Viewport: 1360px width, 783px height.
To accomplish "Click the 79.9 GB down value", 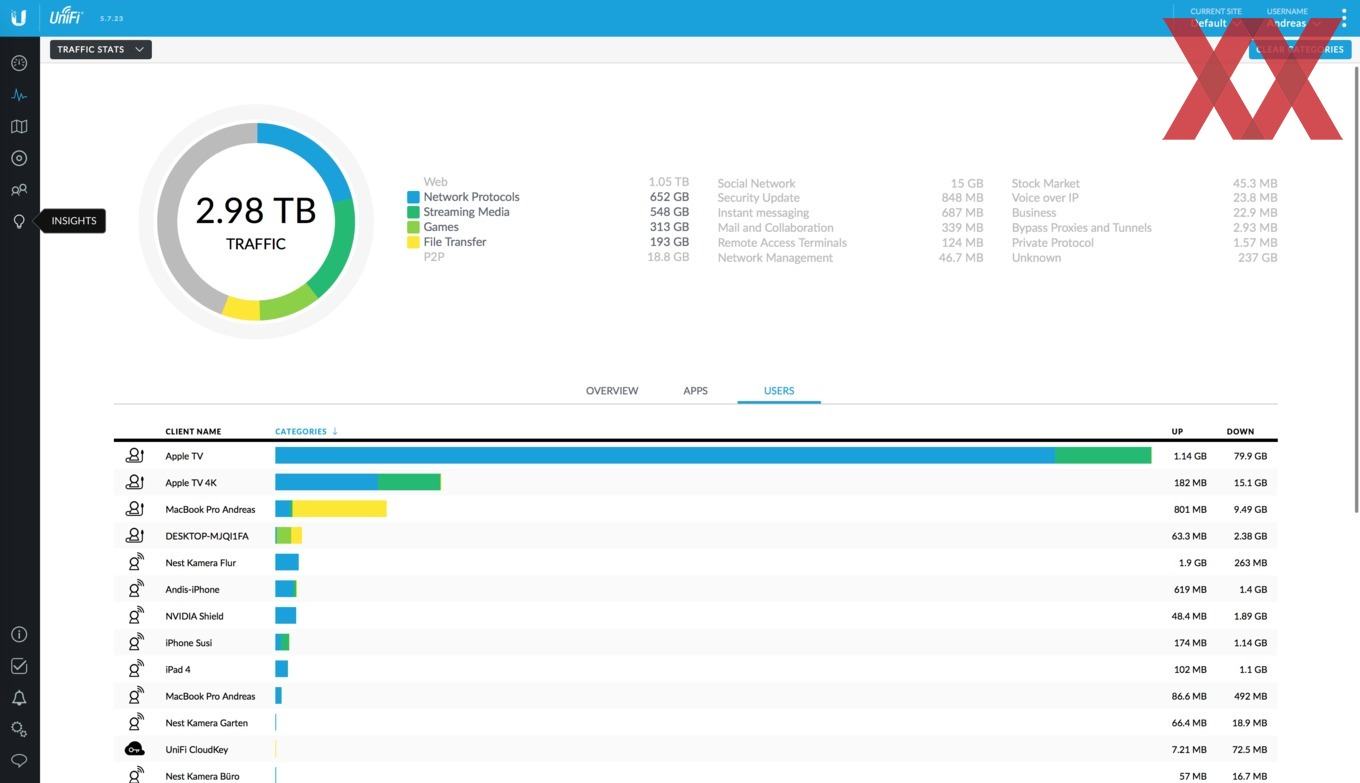I will 1250,456.
